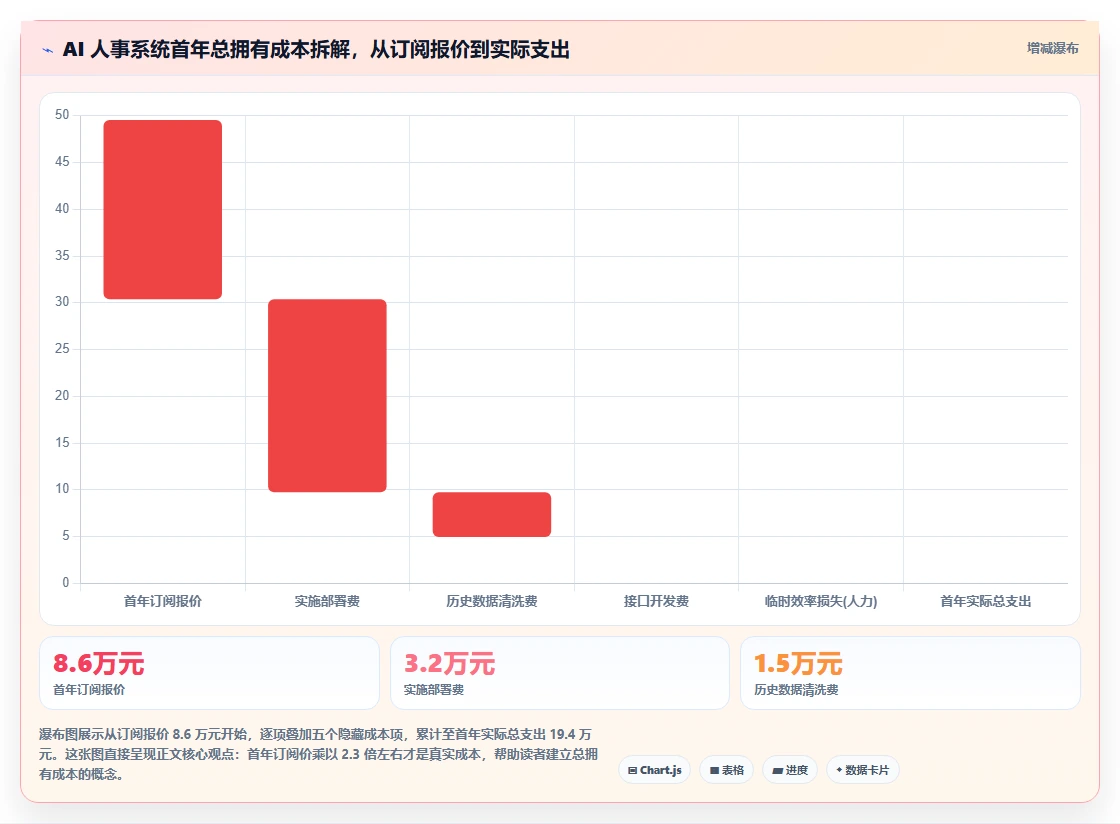
Task: Click the y-axis value 50
Action: (x=62, y=114)
